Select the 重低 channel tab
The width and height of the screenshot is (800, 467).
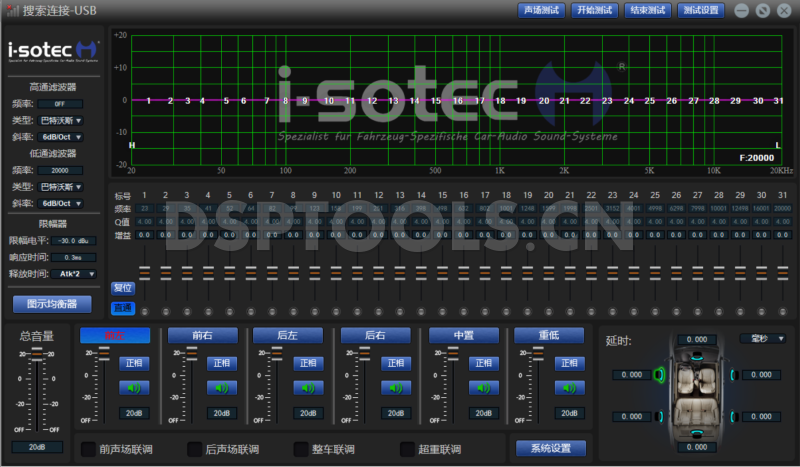[549, 335]
